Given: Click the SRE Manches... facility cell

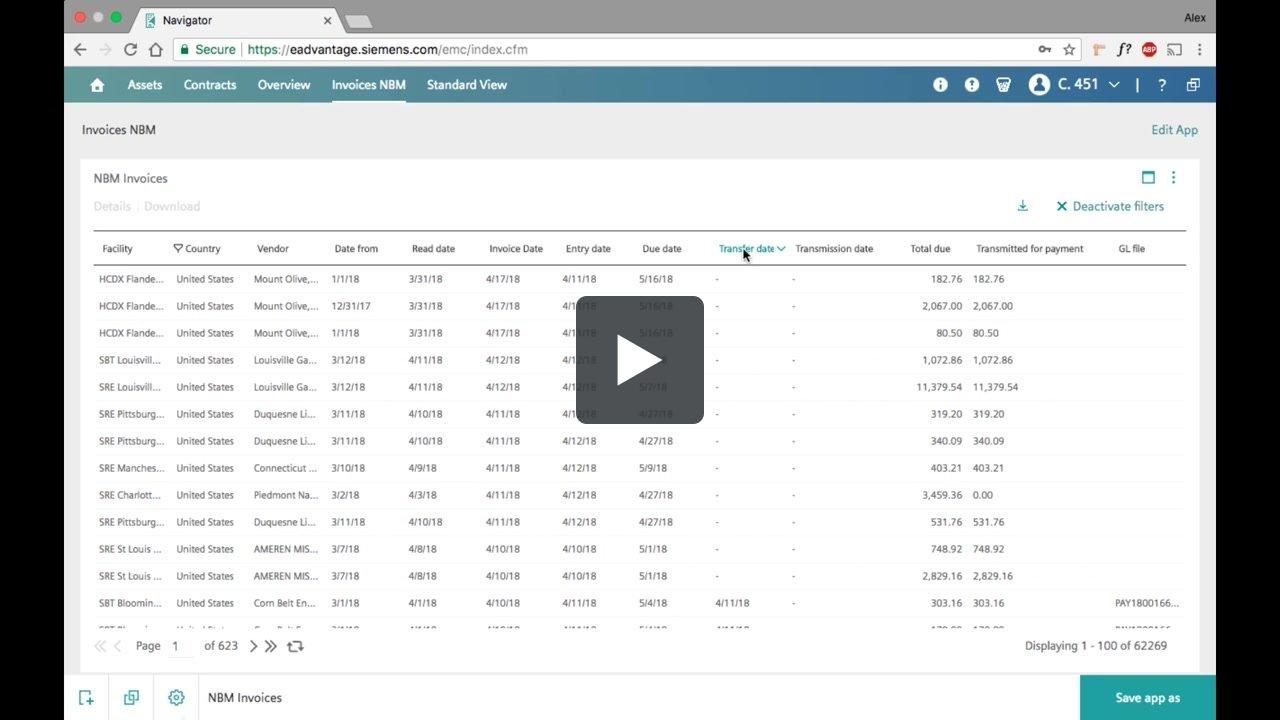Looking at the screenshot, I should click(x=130, y=468).
